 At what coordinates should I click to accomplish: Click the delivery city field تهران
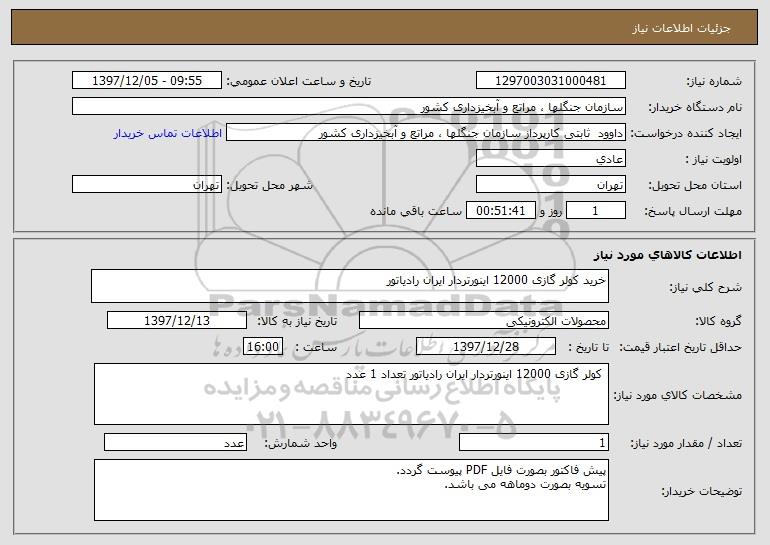[x=147, y=185]
